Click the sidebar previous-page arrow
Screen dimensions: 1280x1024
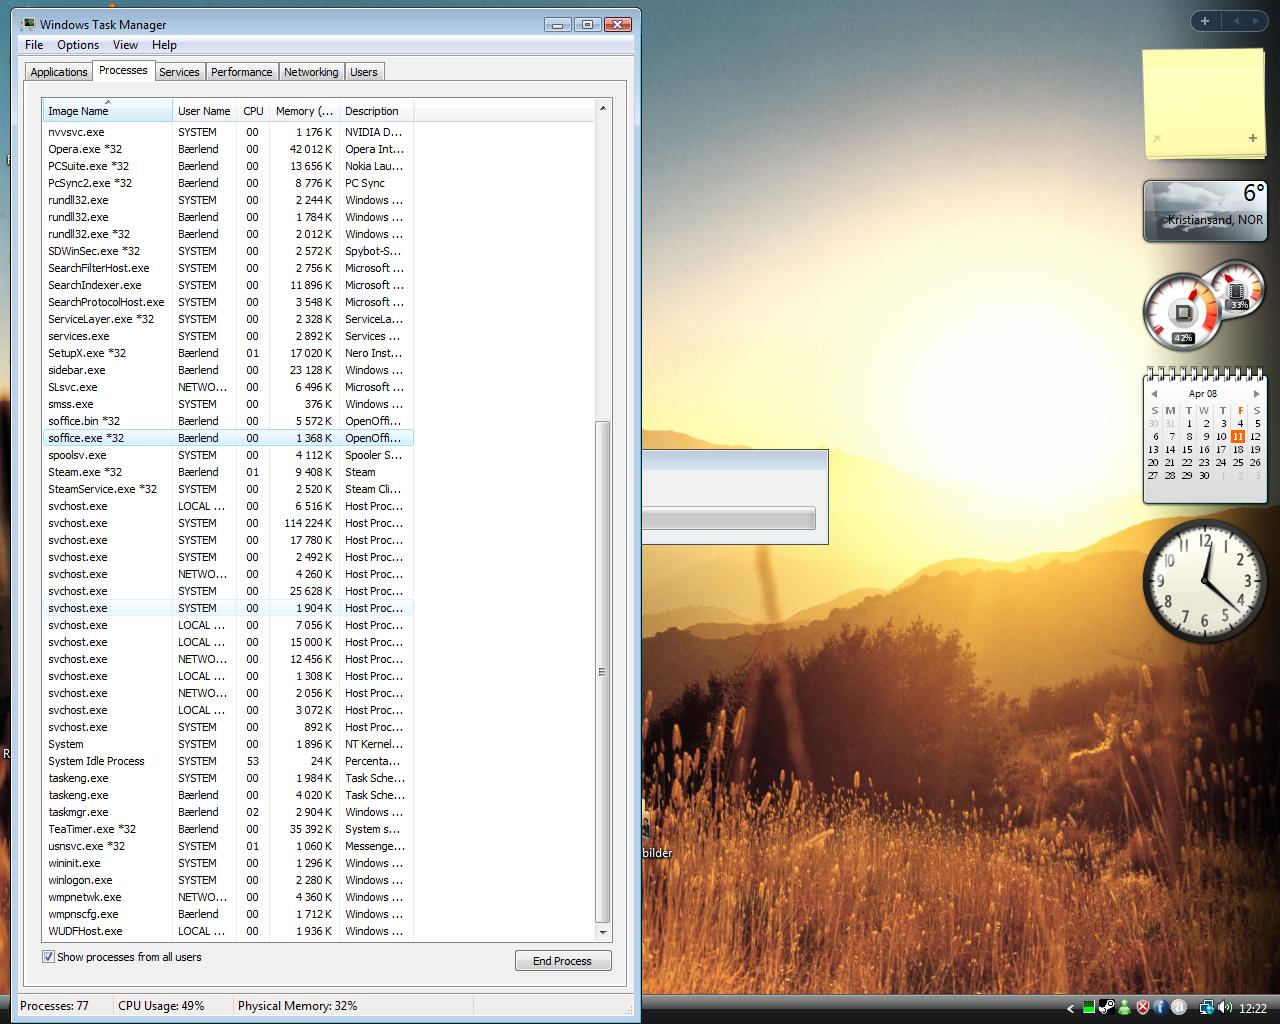click(x=1236, y=20)
